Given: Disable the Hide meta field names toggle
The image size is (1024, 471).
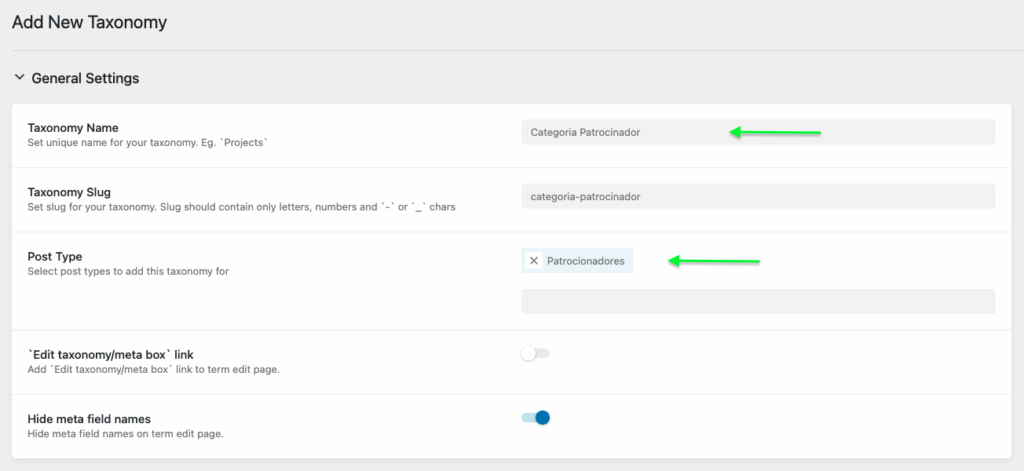Looking at the screenshot, I should (536, 418).
